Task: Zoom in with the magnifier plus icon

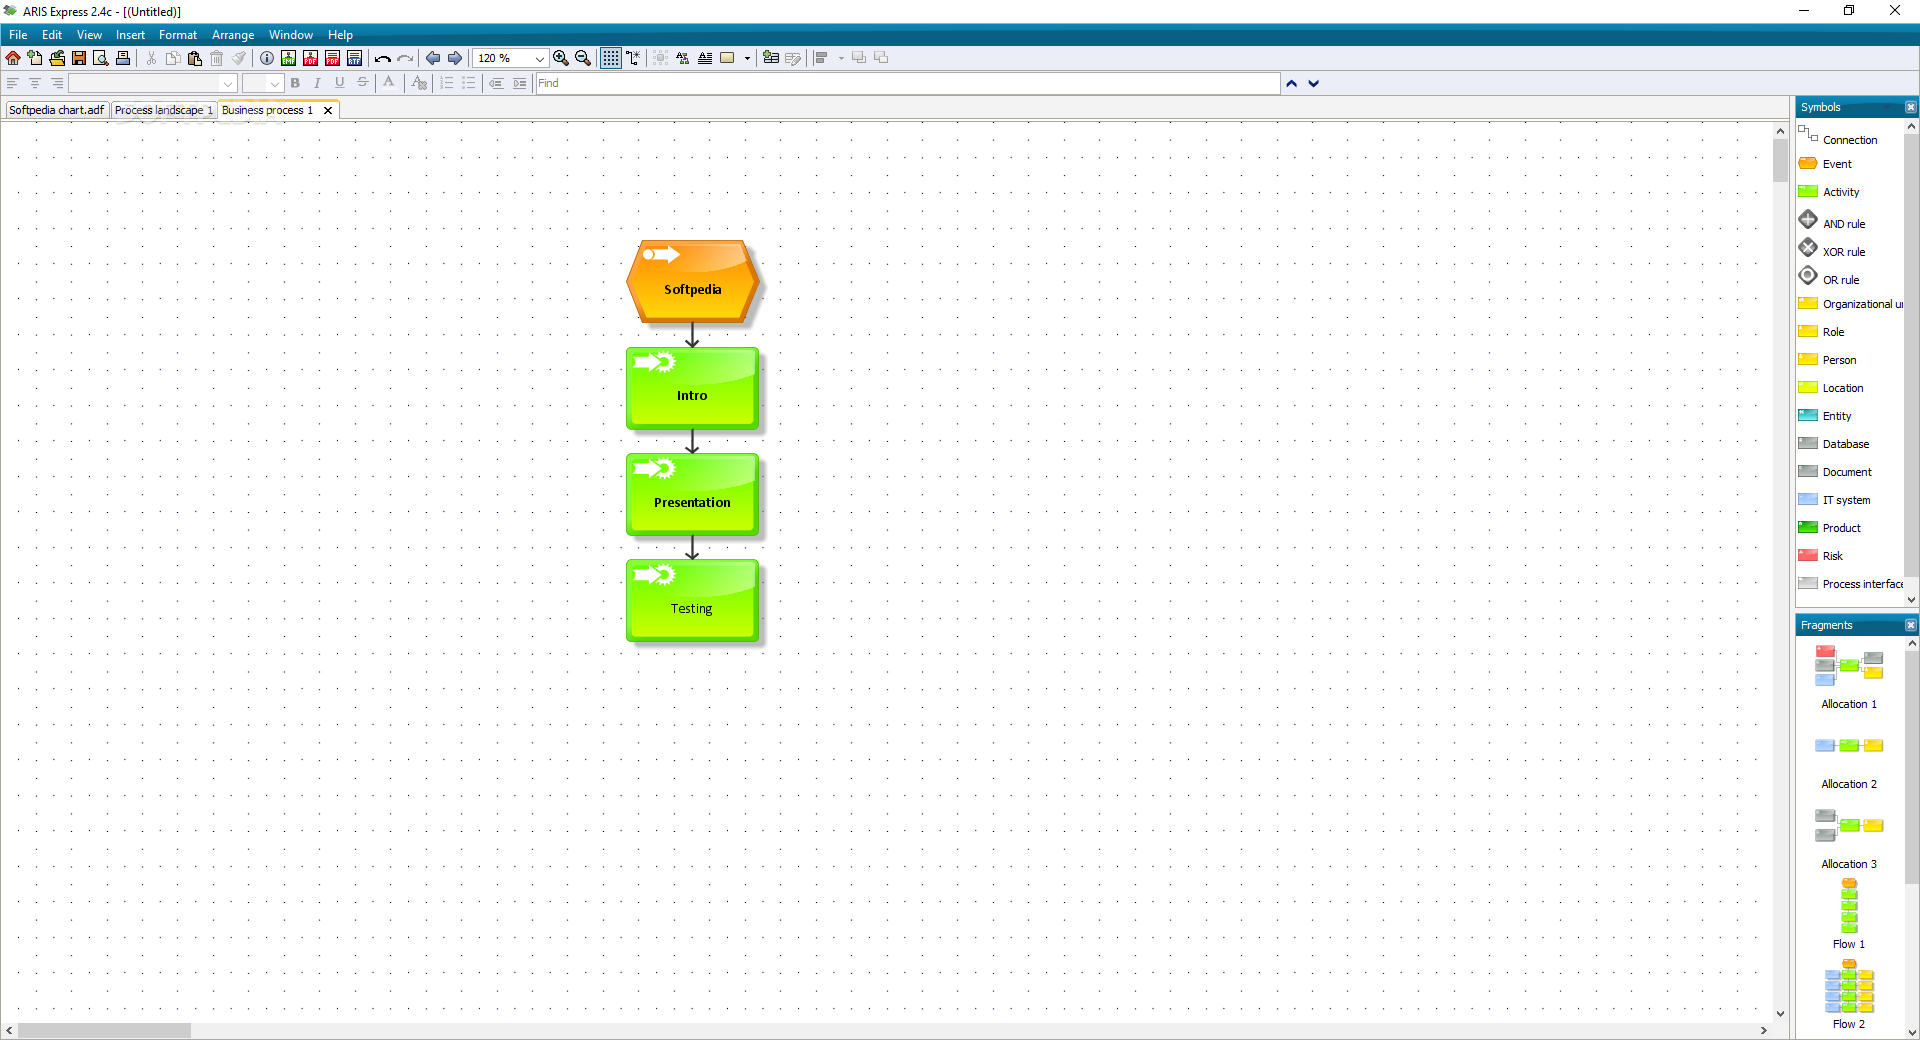Action: [x=561, y=58]
